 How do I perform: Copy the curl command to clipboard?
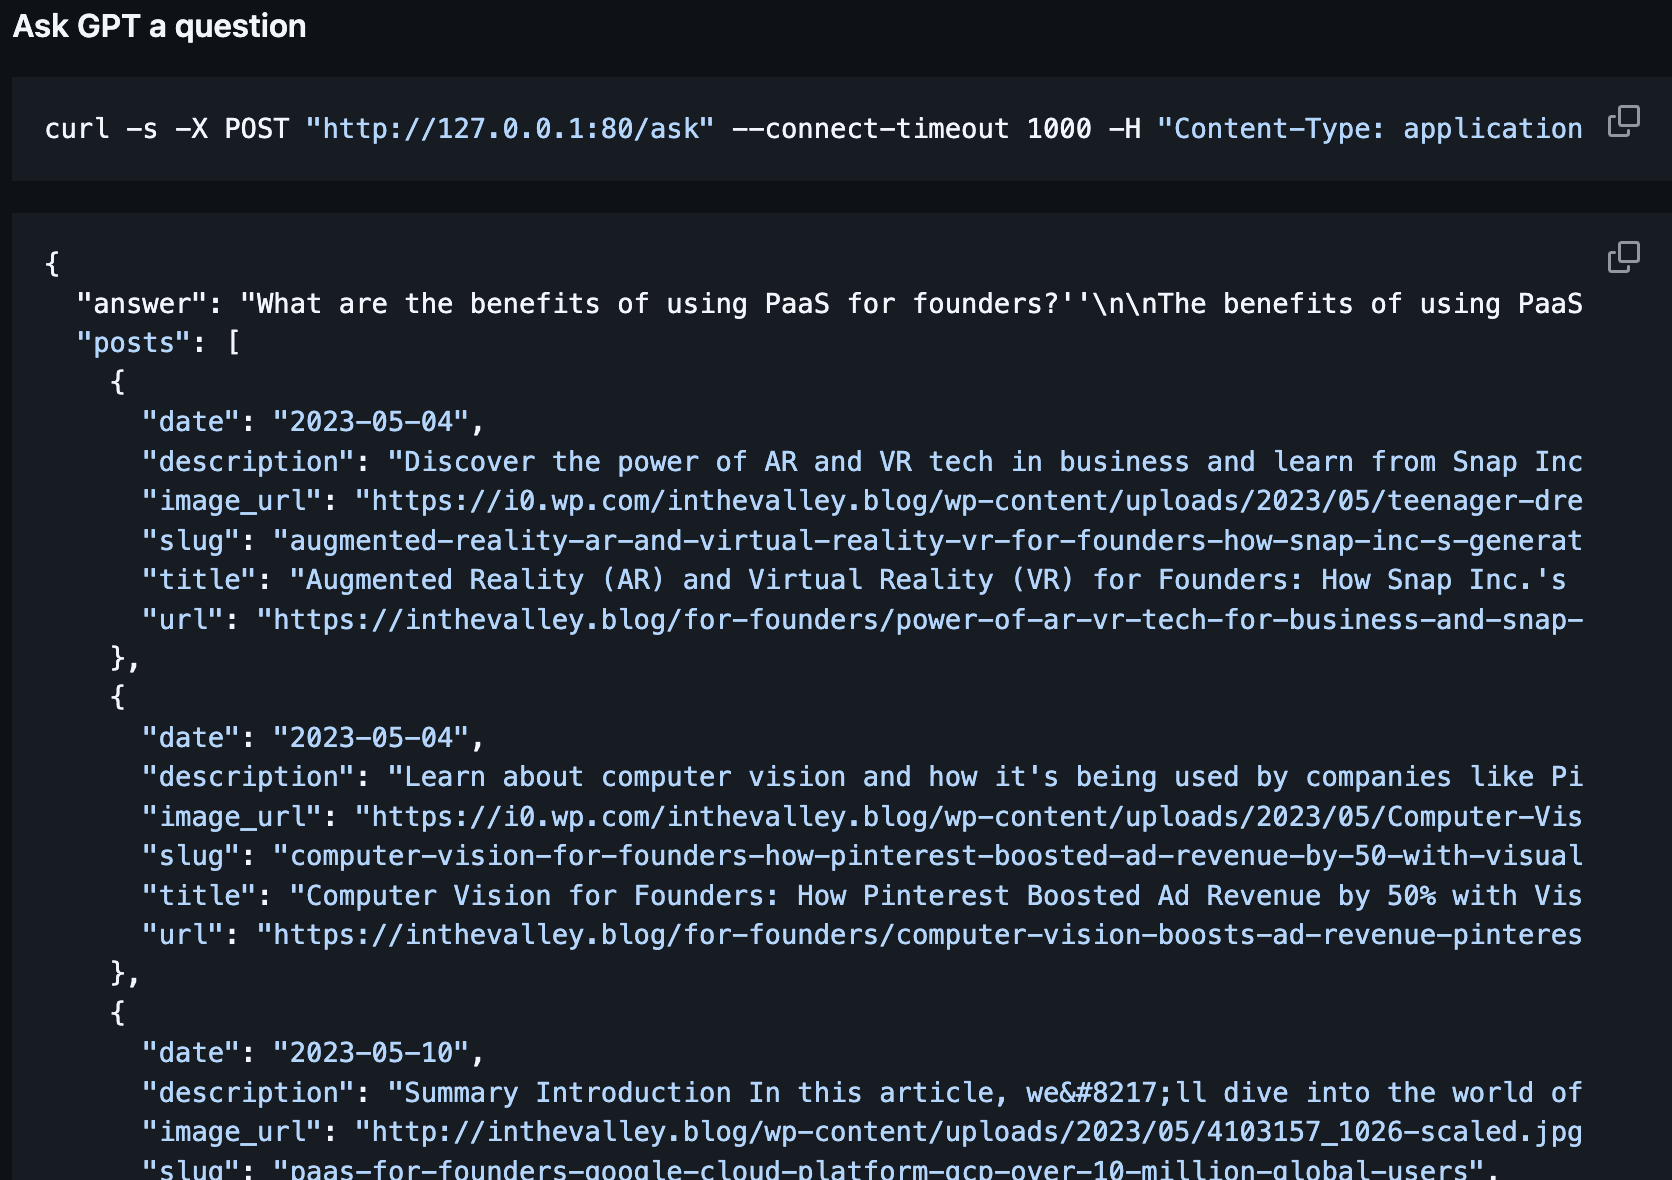click(1622, 120)
